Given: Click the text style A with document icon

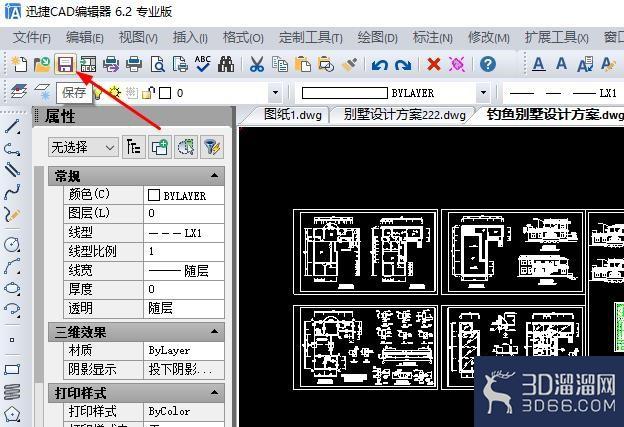Looking at the screenshot, I should [x=585, y=64].
